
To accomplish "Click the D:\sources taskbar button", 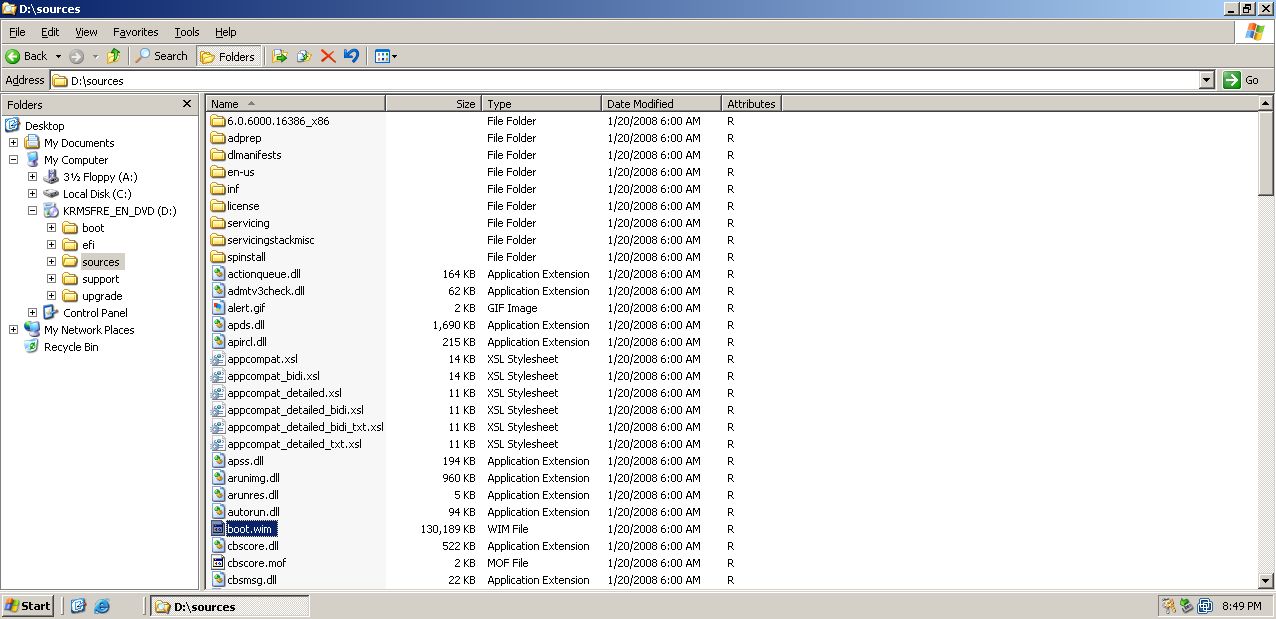I will [230, 606].
